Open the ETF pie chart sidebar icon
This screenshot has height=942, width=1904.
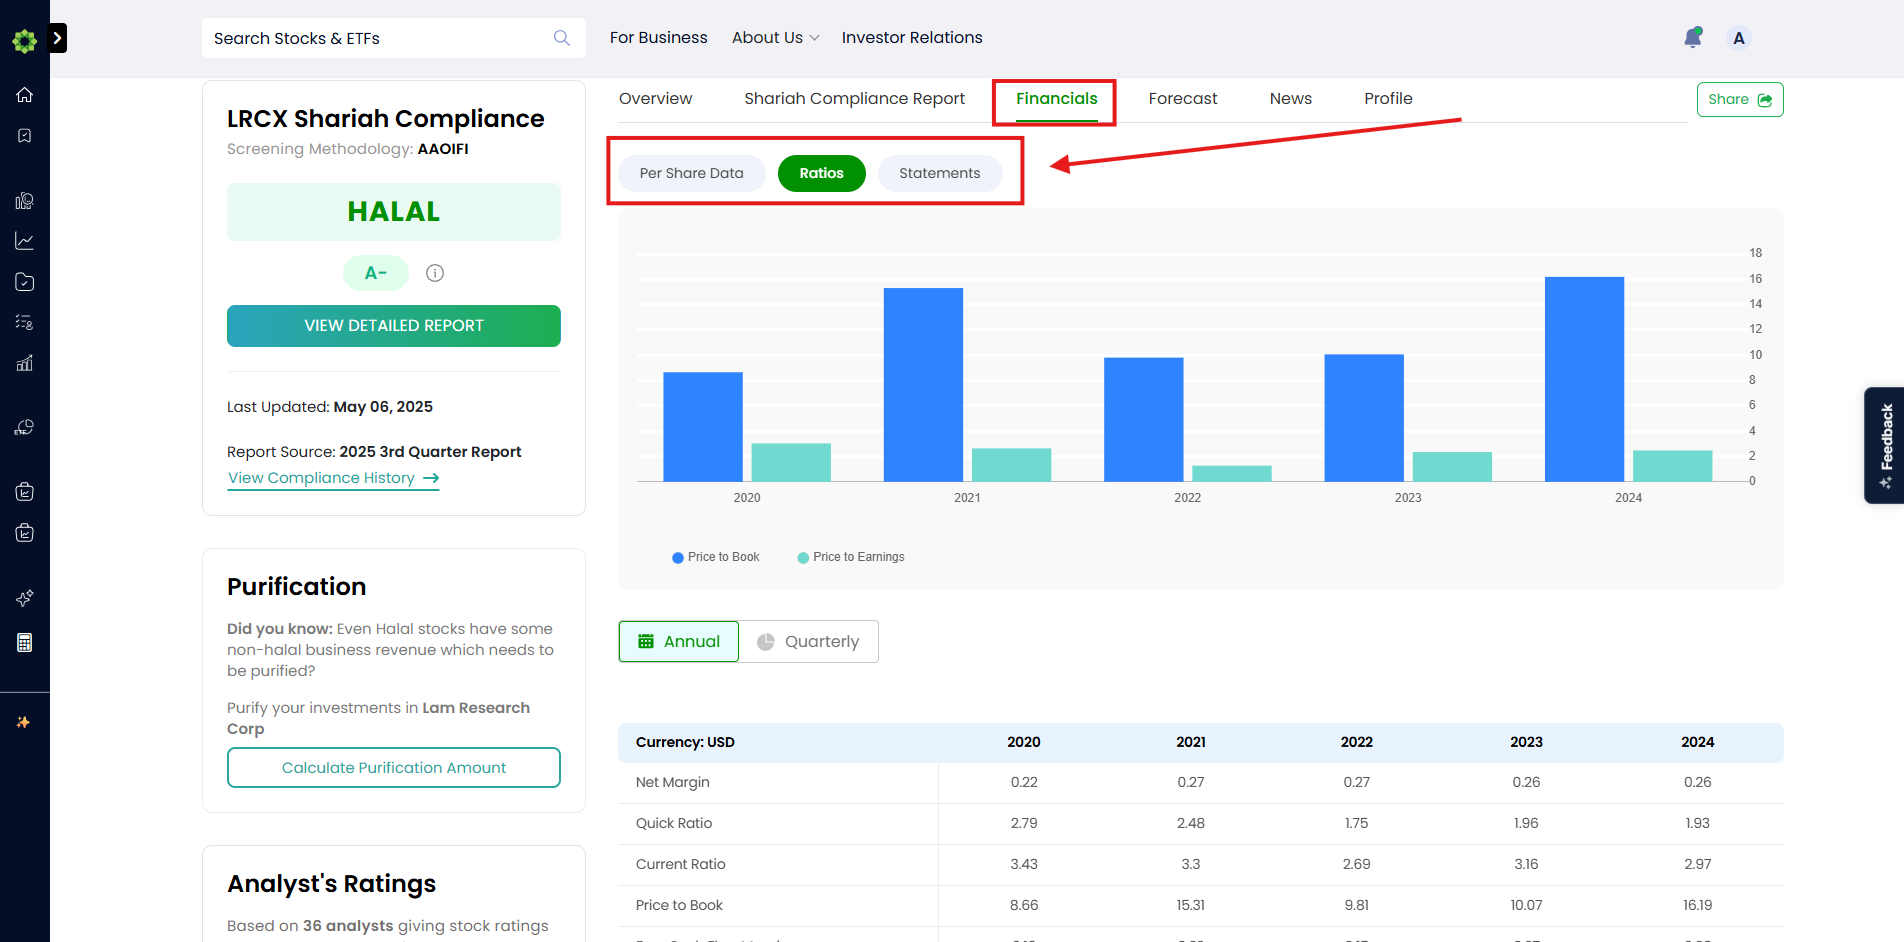pyautogui.click(x=25, y=428)
